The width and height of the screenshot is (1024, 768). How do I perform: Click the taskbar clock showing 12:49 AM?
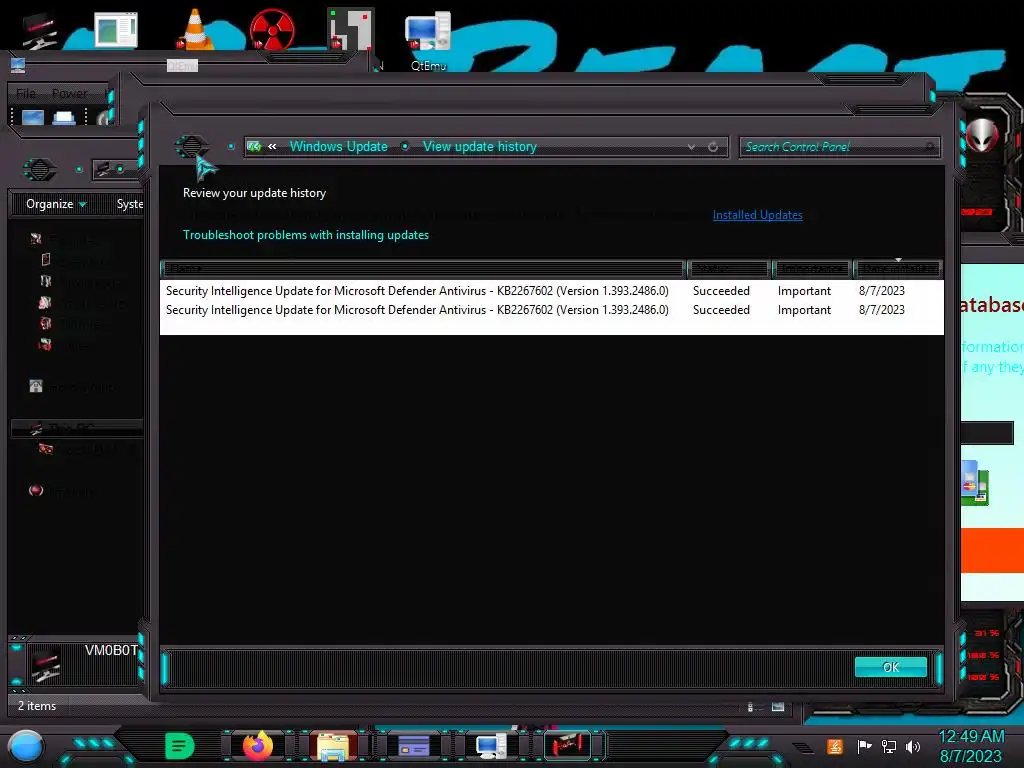(971, 737)
